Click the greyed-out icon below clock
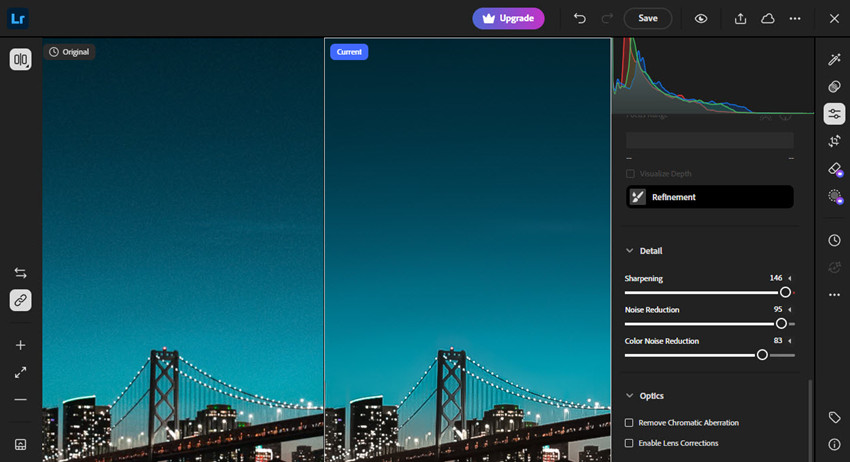This screenshot has width=850, height=462. click(x=834, y=267)
